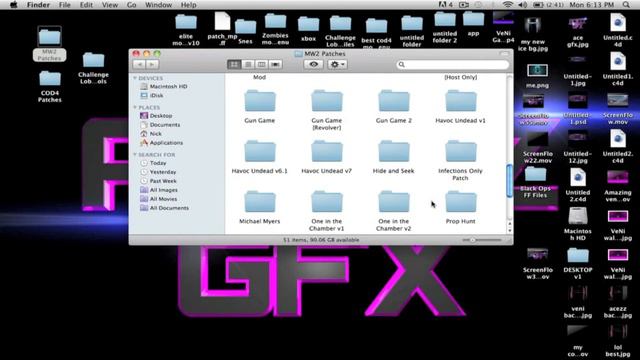Image resolution: width=640 pixels, height=360 pixels.
Task: Select the MW2 Patches desktop folder
Action: tap(49, 44)
